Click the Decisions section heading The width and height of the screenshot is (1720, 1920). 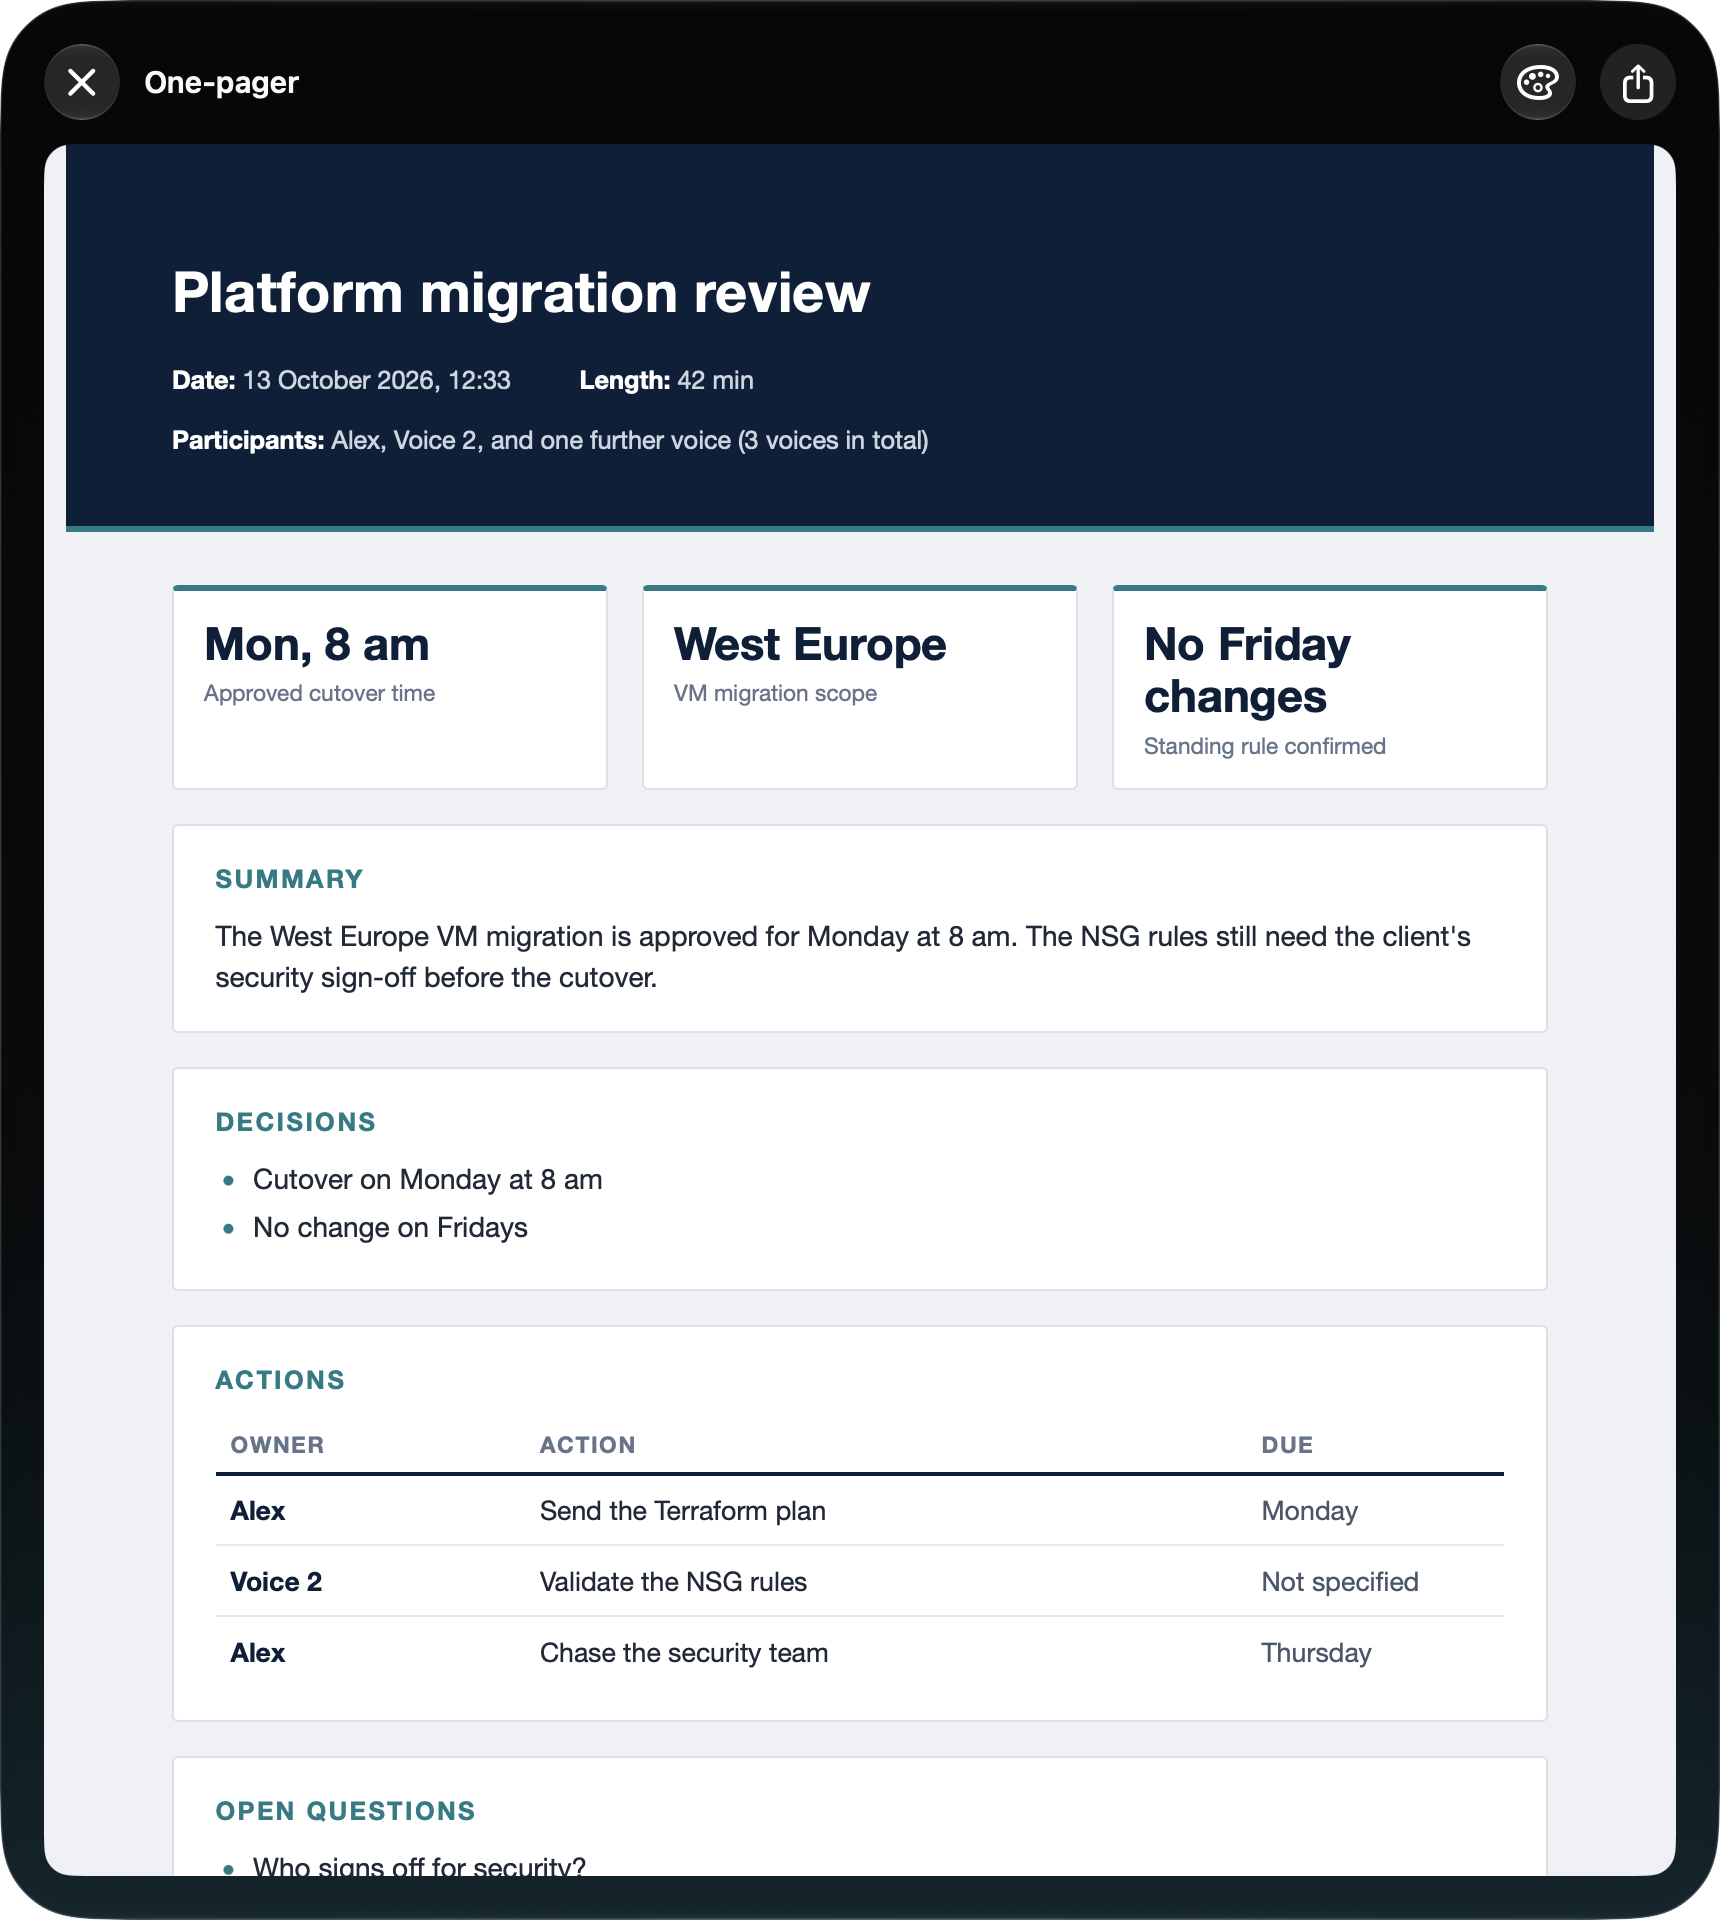(296, 1122)
